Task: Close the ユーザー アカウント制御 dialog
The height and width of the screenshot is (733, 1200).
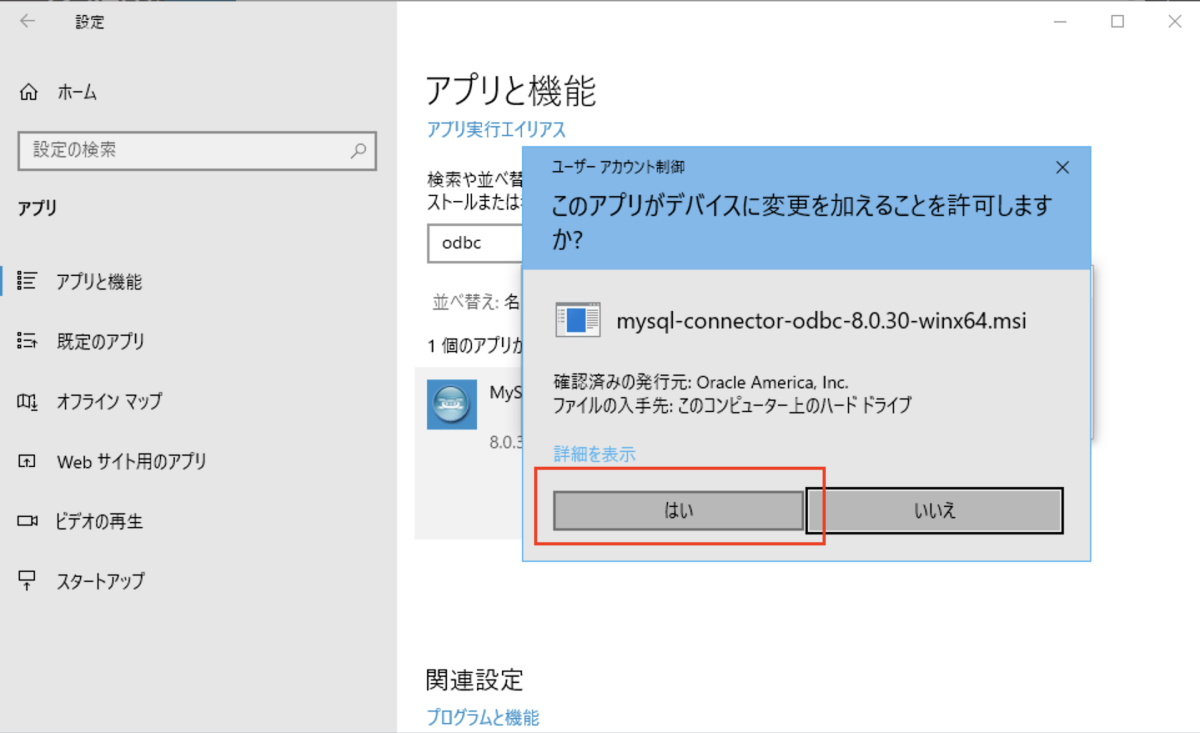Action: pyautogui.click(x=1063, y=167)
